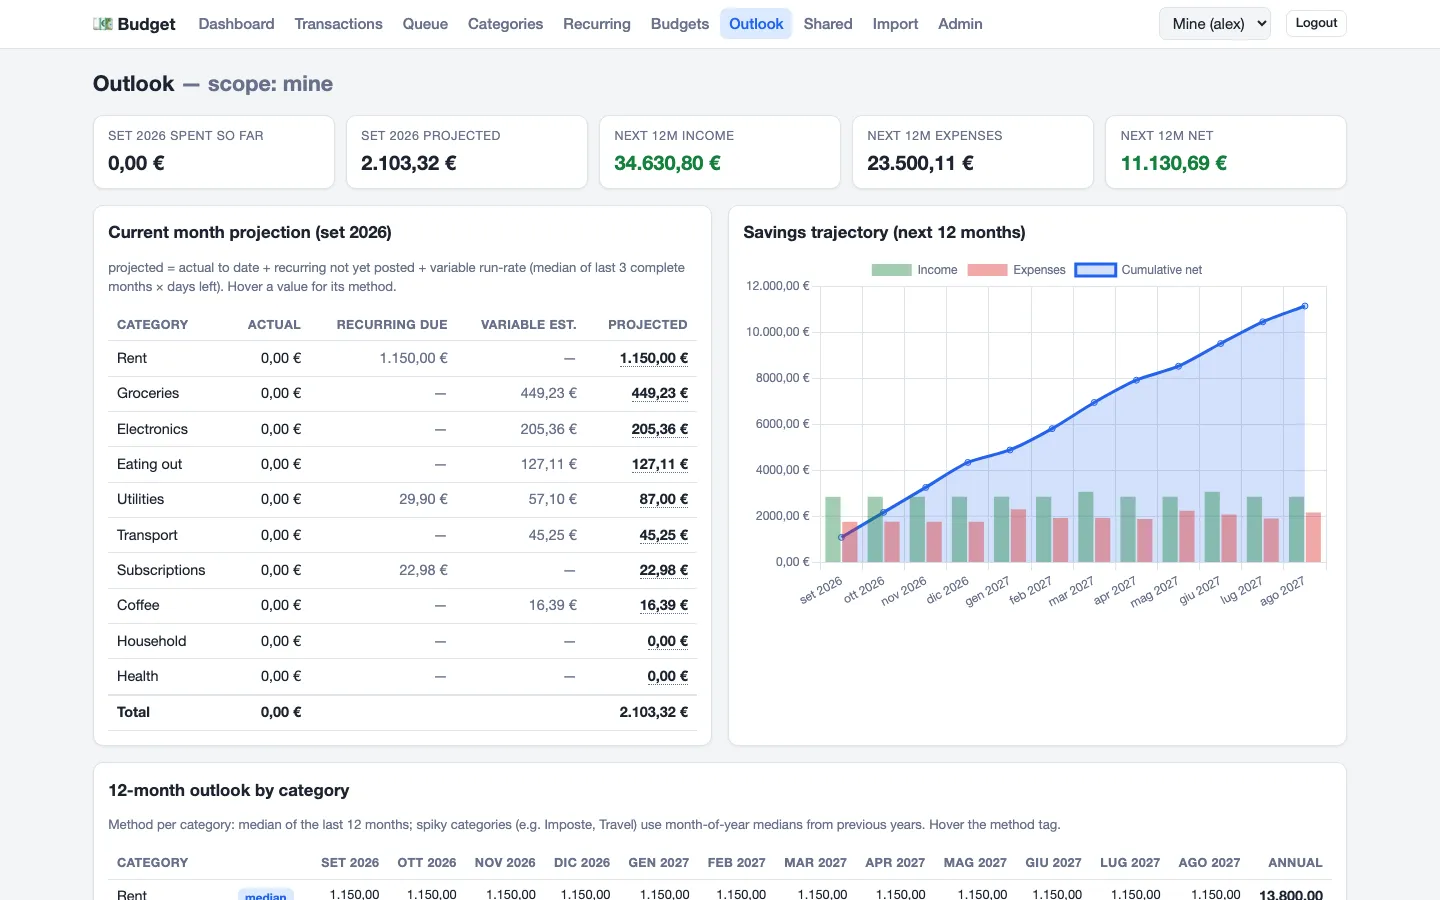Click the last cumulative net point, ago 2027

[1305, 306]
